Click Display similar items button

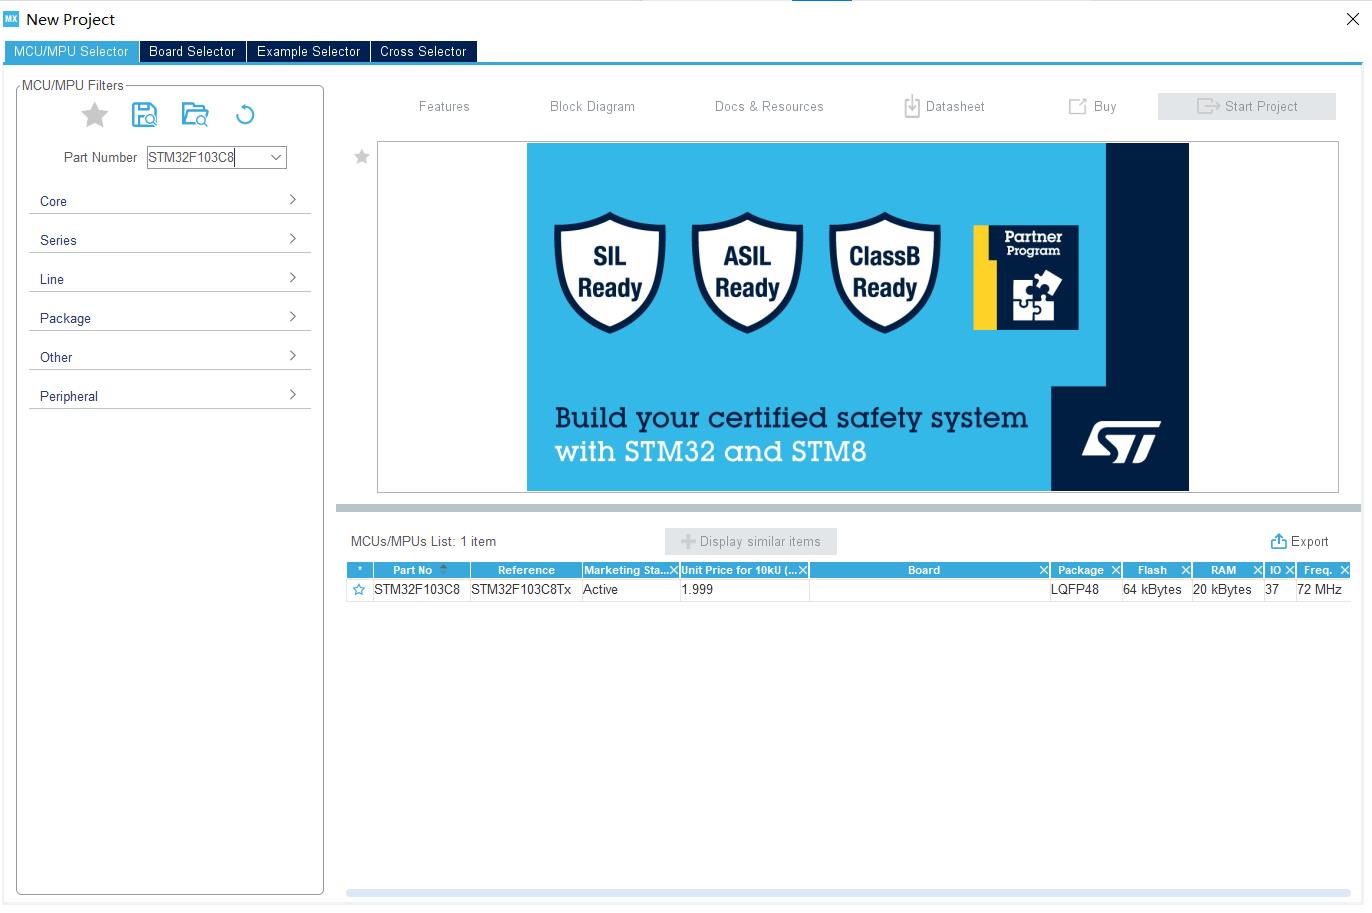coord(751,541)
